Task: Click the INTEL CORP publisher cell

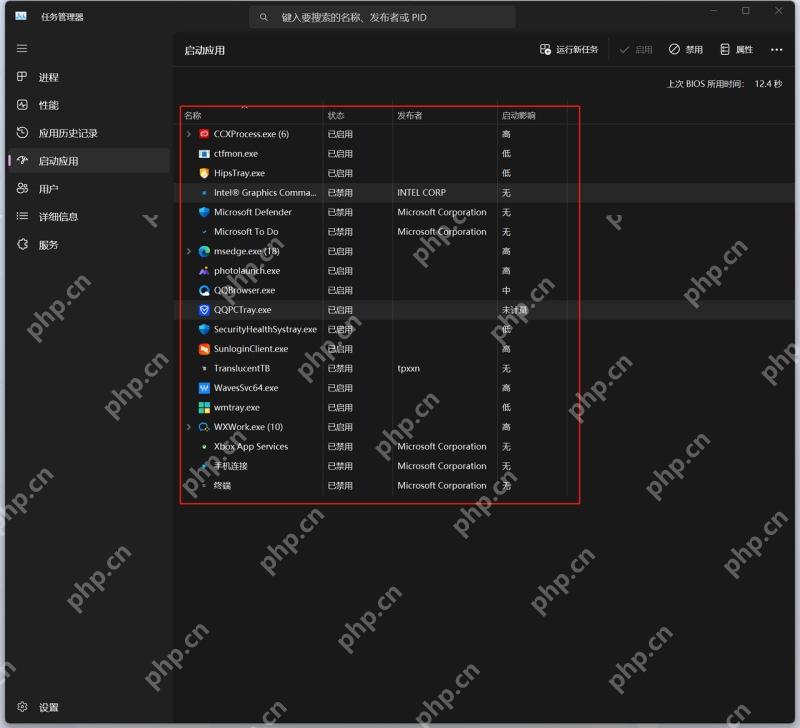Action: click(421, 193)
